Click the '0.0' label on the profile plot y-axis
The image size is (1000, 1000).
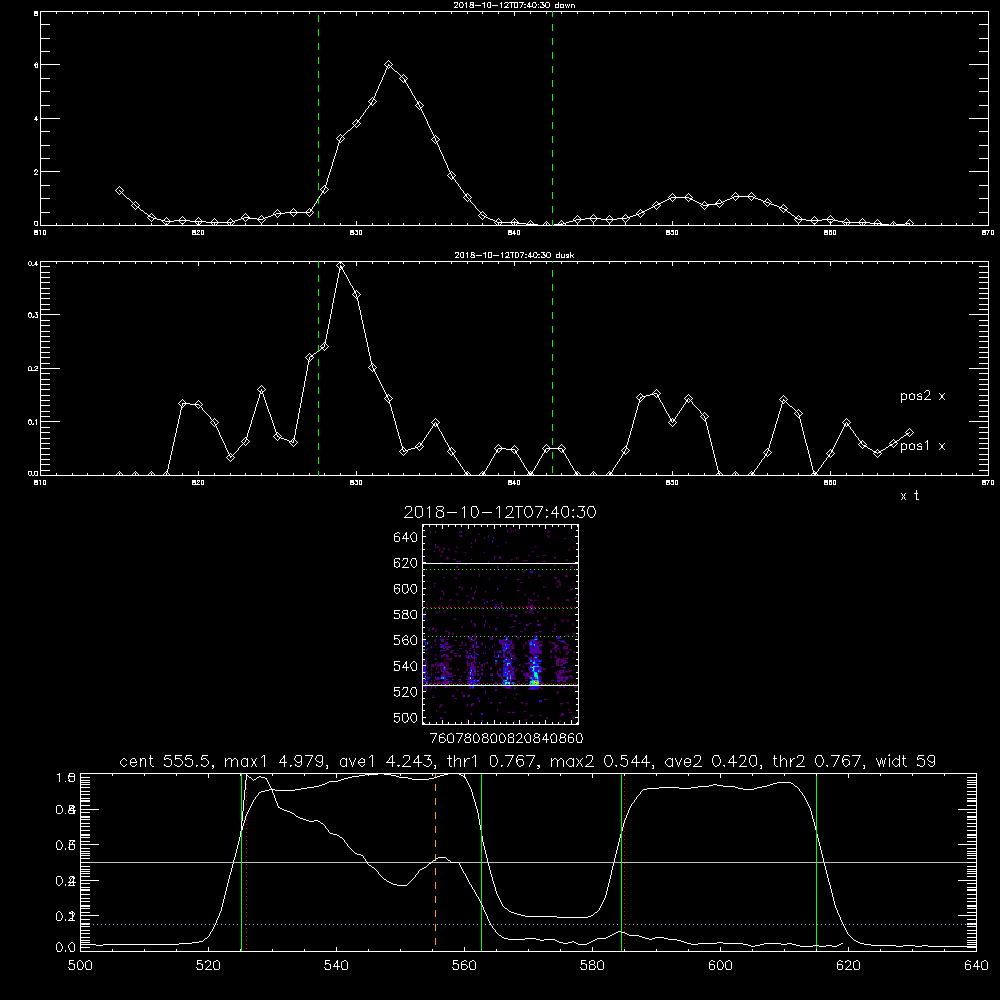click(66, 948)
